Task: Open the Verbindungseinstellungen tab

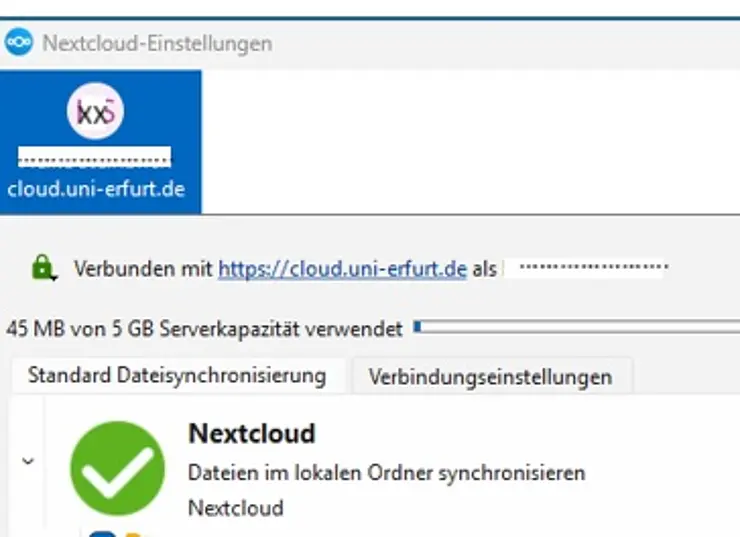Action: click(x=490, y=377)
